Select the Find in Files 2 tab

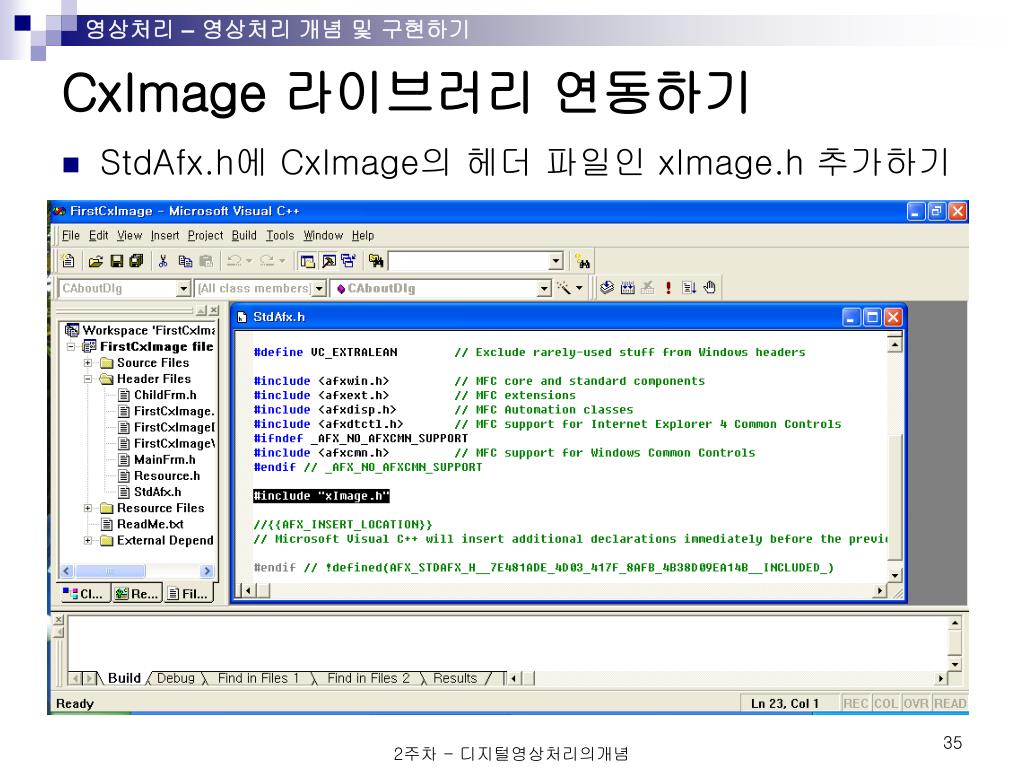pos(368,679)
